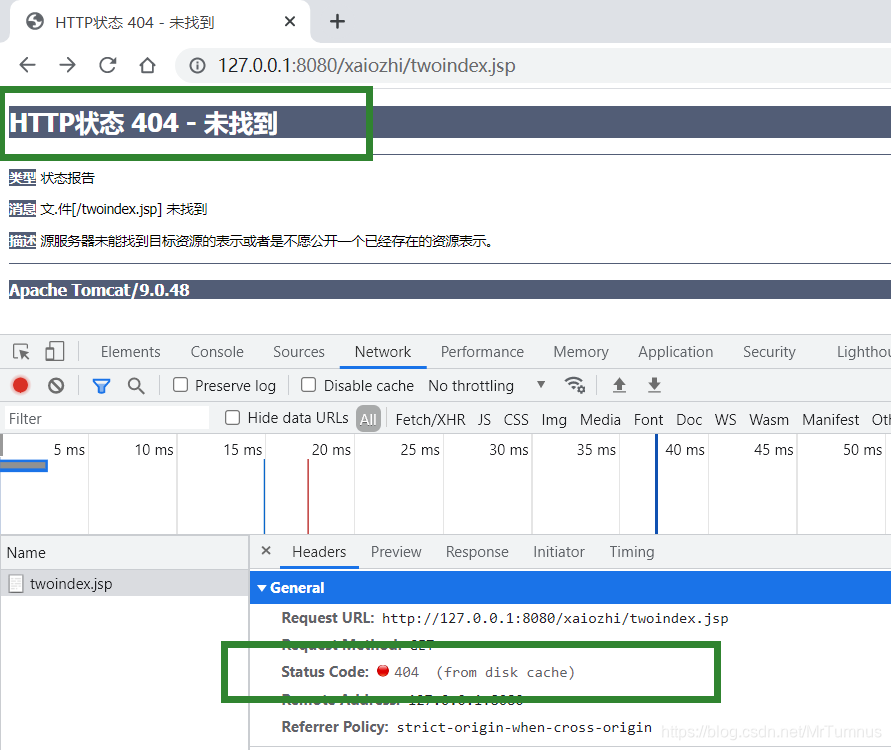Viewport: 891px width, 750px height.
Task: Check Hide data URLs
Action: point(232,418)
